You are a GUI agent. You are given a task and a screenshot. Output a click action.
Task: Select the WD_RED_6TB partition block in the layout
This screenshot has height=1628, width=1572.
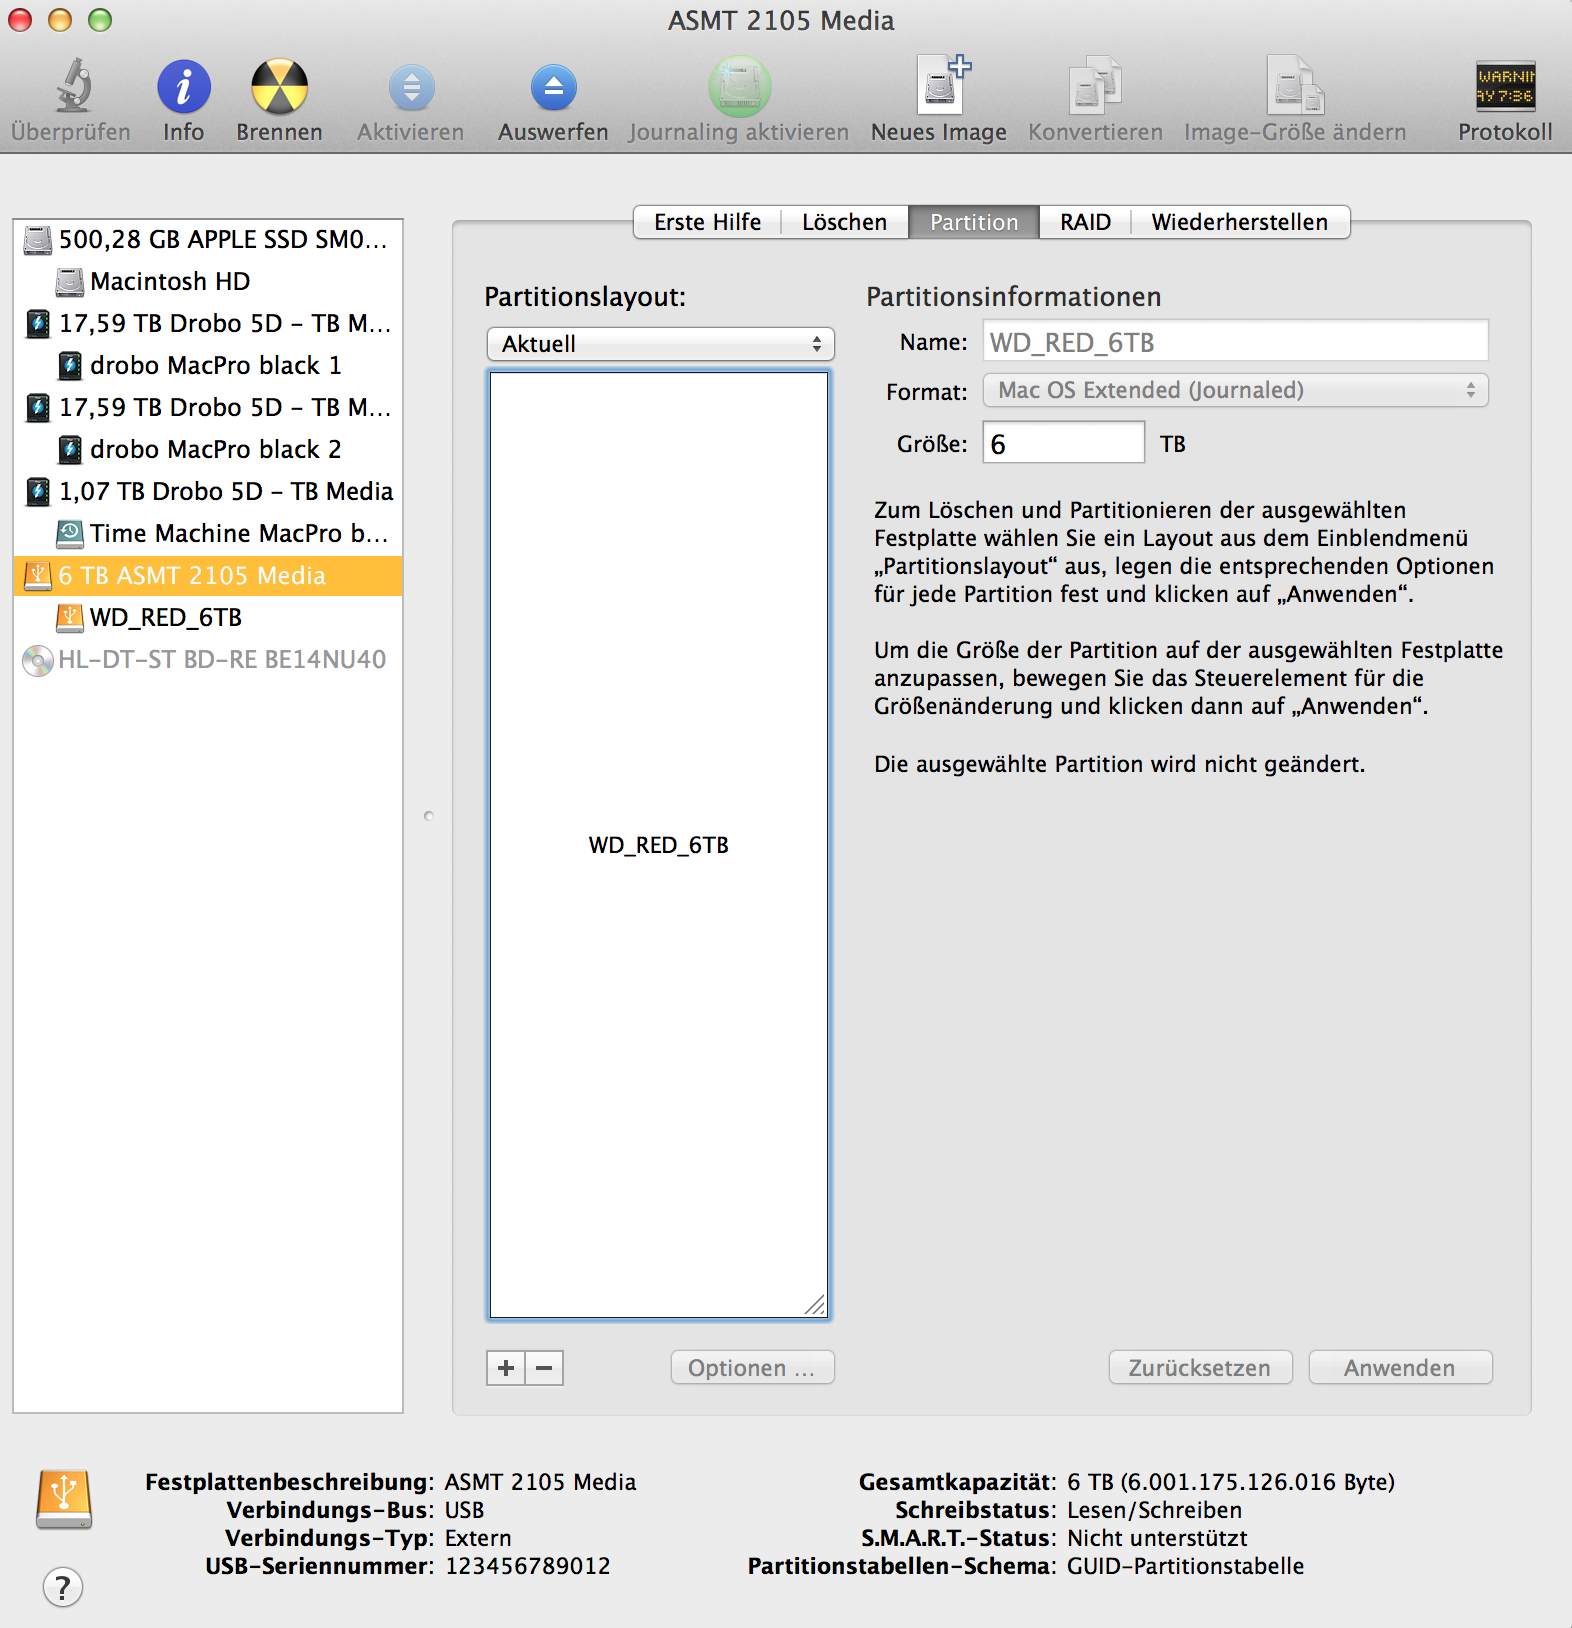point(659,845)
